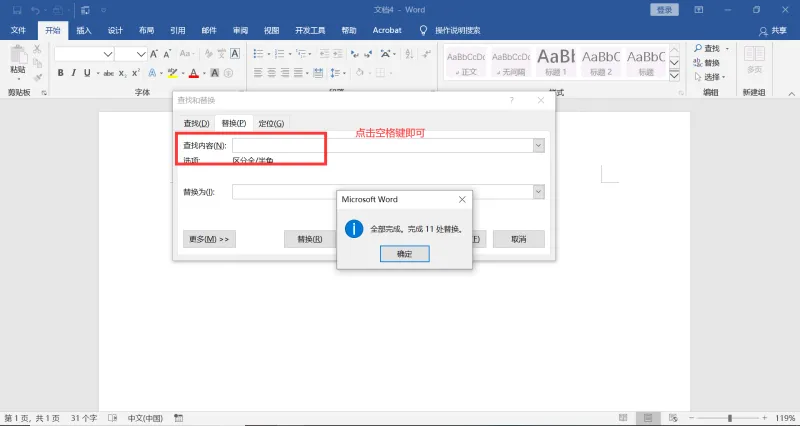Switch to the 引用 References tab
This screenshot has width=800, height=426.
click(x=178, y=31)
